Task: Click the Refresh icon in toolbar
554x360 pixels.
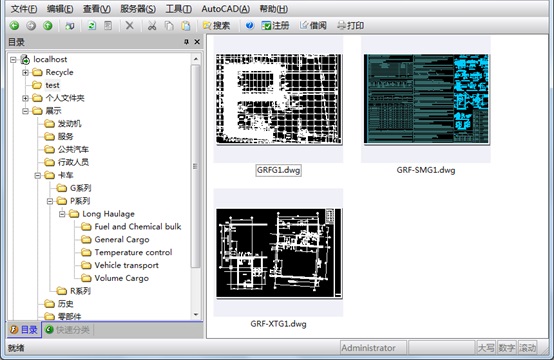Action: [x=92, y=25]
